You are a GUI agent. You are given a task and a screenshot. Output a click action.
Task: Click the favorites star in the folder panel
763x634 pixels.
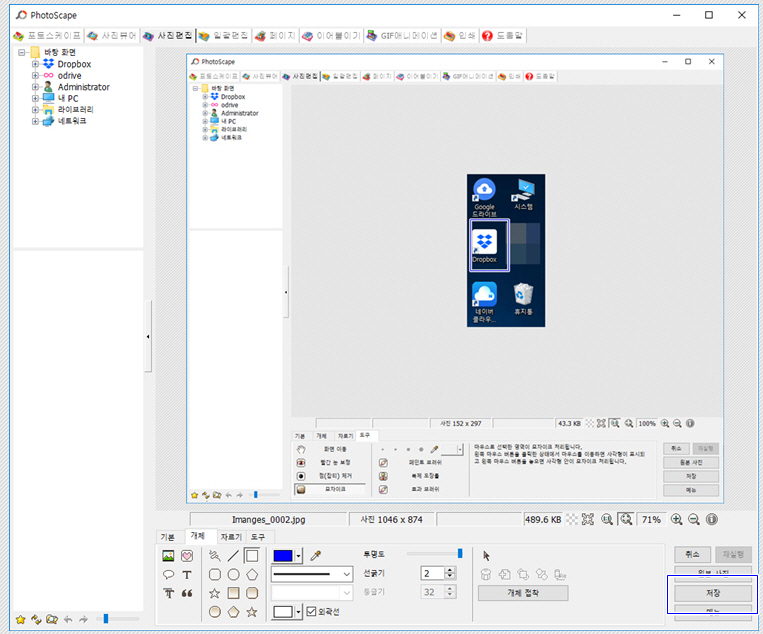[20, 619]
